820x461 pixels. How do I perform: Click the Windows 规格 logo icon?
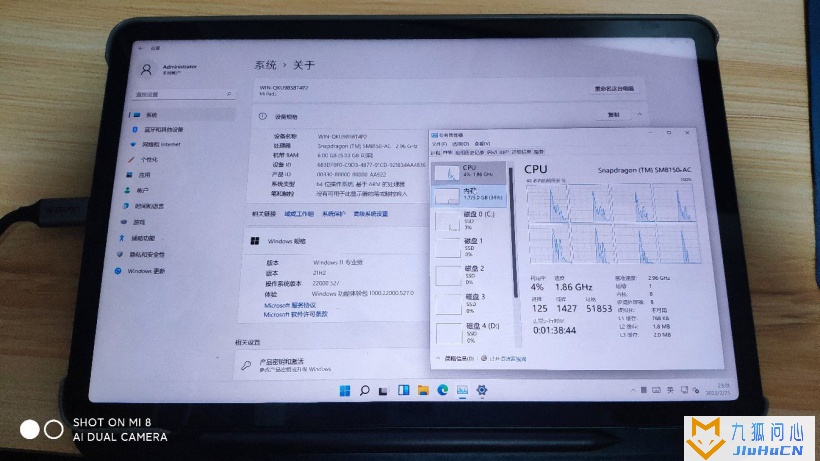tap(255, 241)
